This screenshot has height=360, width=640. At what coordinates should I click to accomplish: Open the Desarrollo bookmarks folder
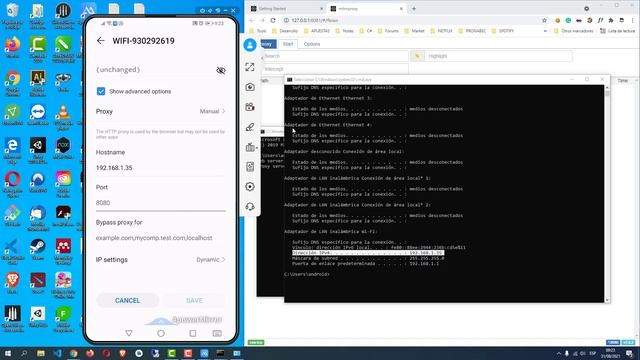click(285, 31)
